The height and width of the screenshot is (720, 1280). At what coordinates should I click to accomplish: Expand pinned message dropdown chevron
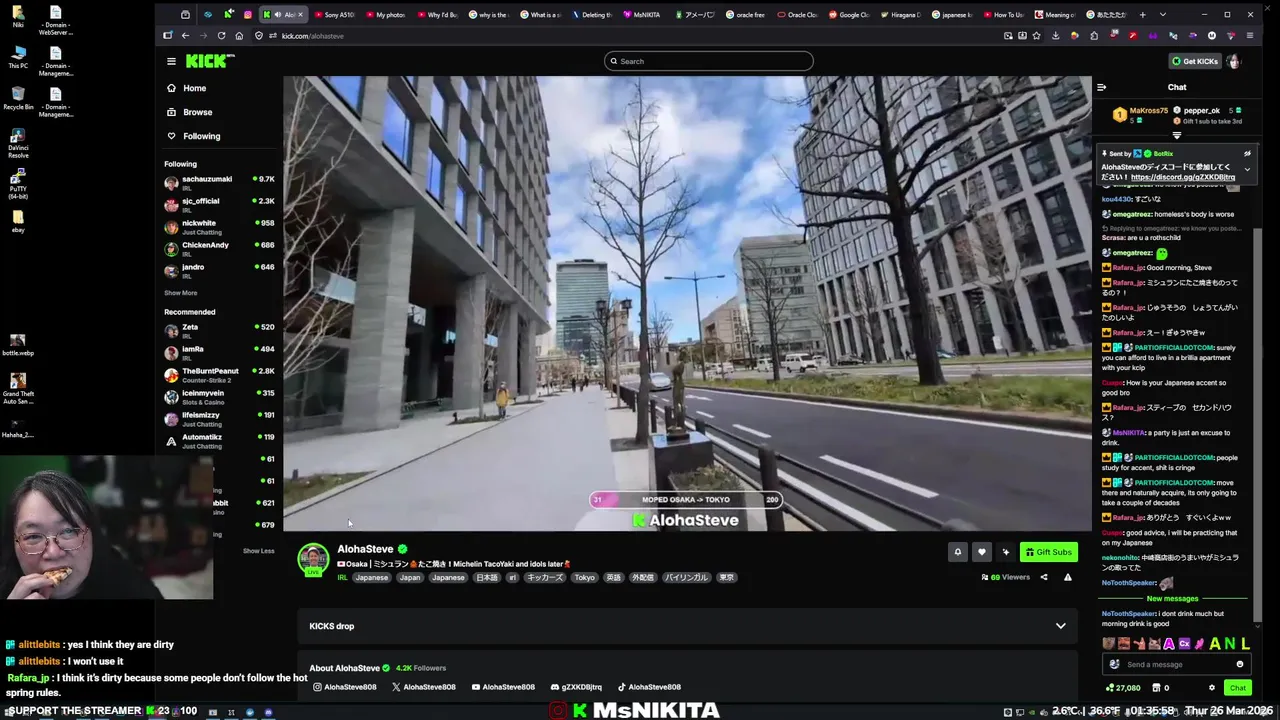coord(1247,169)
